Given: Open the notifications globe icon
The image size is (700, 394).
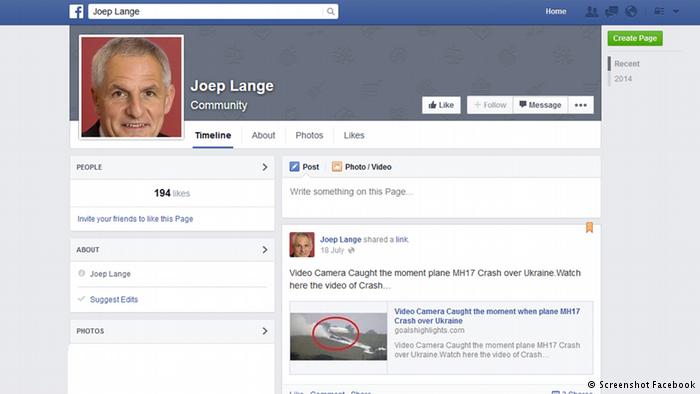Looking at the screenshot, I should 631,12.
